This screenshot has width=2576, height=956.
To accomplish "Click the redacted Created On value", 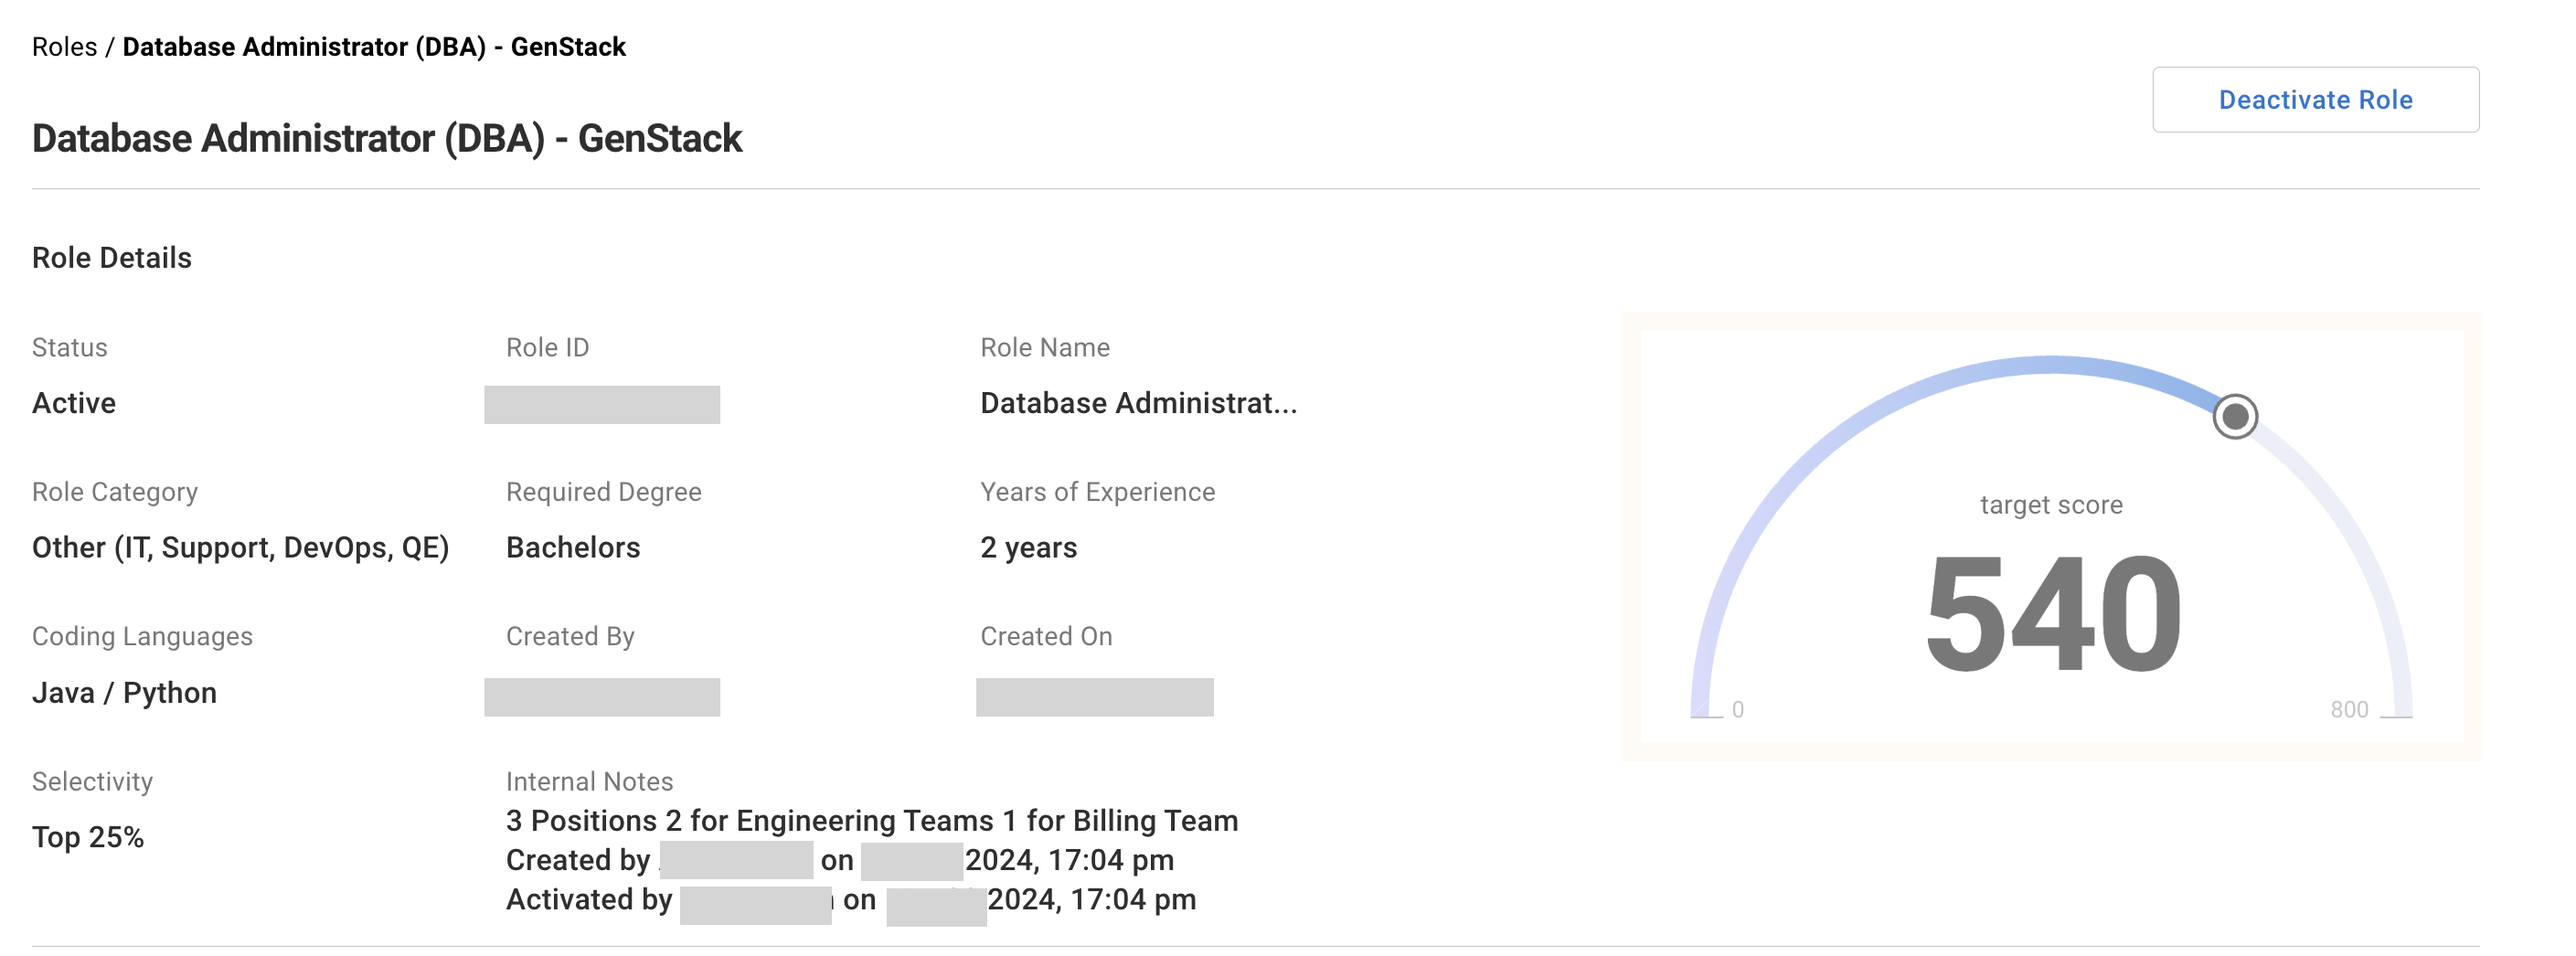I will [1094, 697].
